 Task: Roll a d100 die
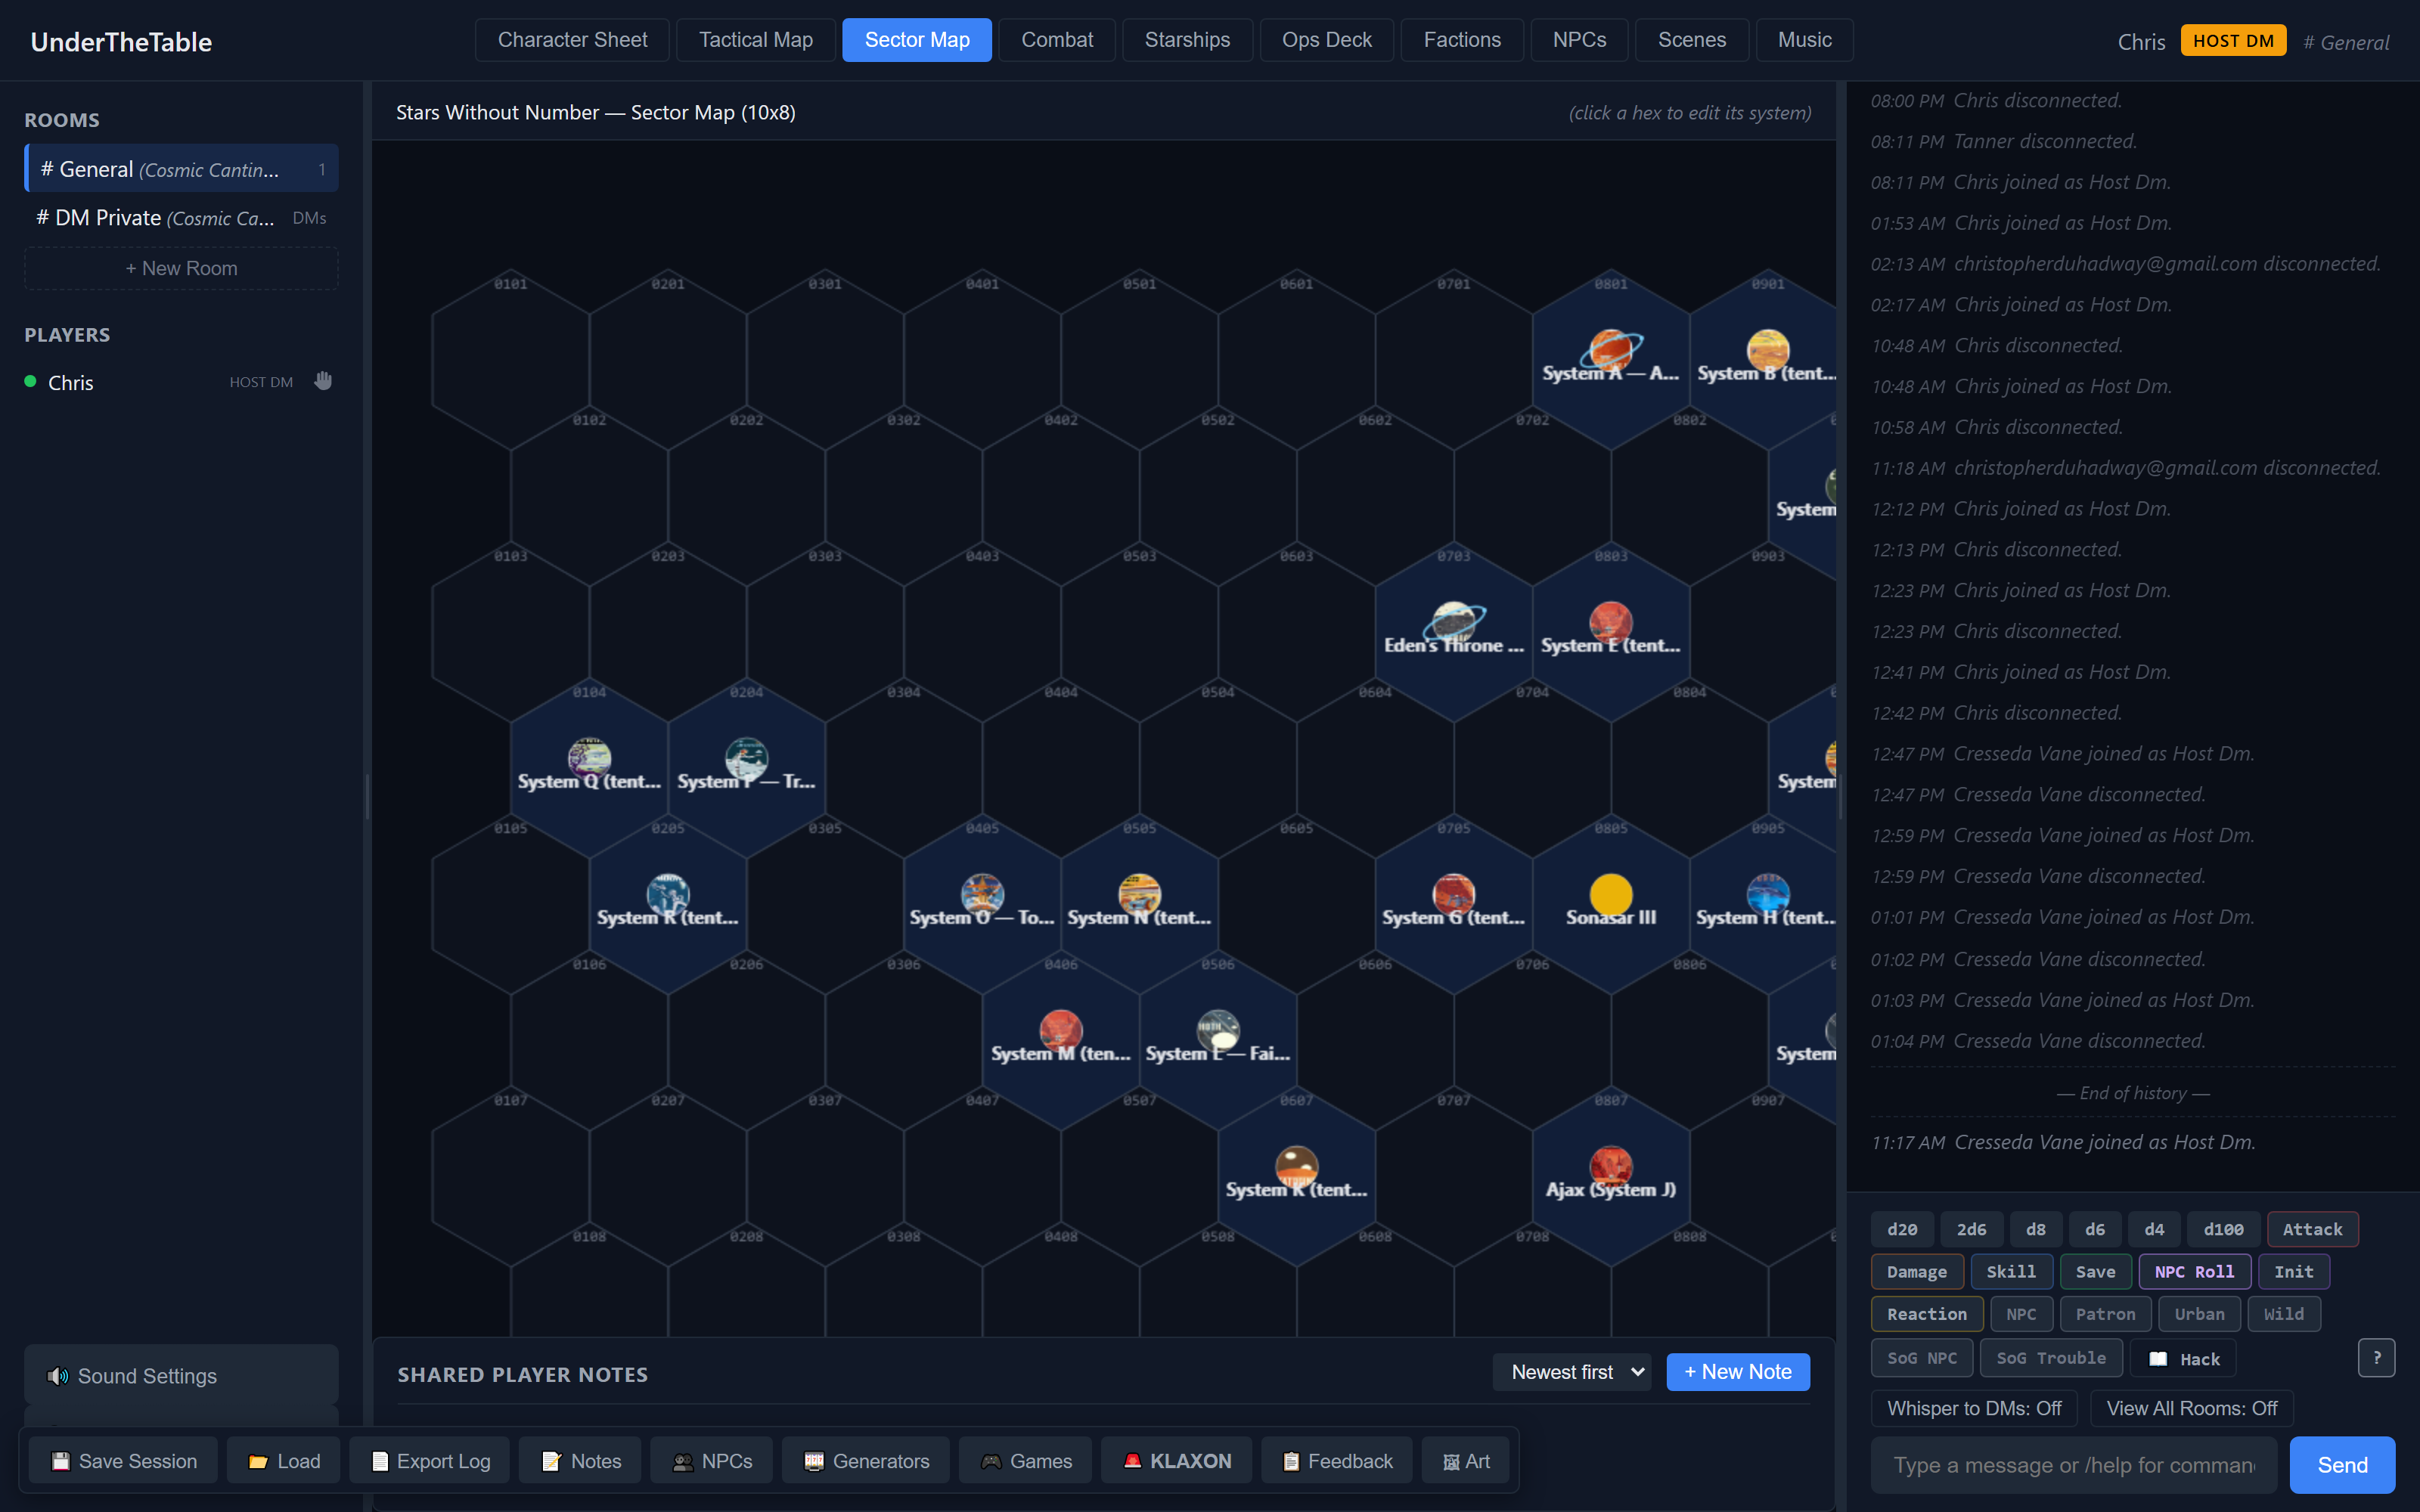[2223, 1229]
